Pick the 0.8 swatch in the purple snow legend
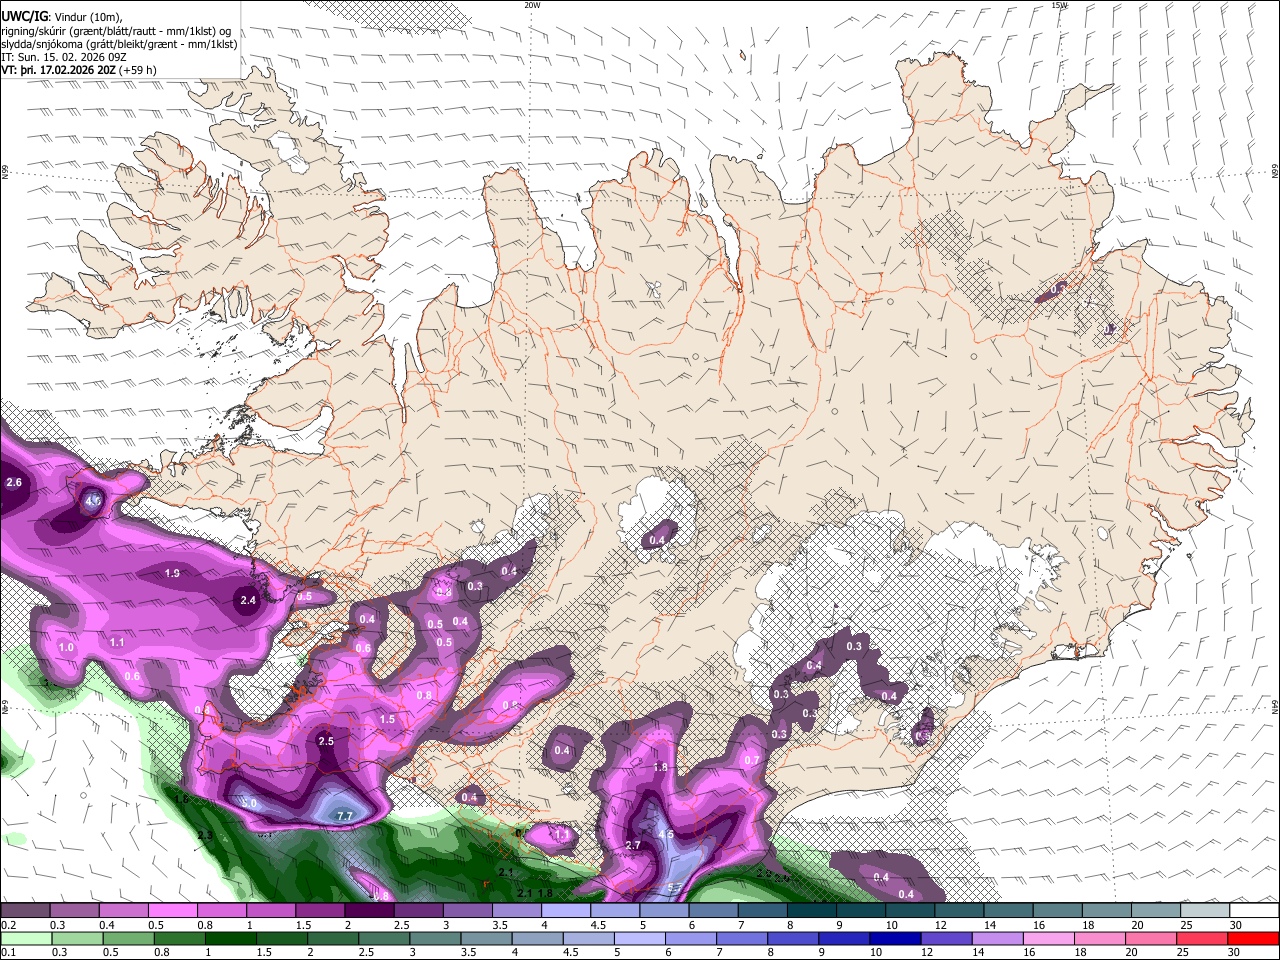Viewport: 1280px width, 960px height. click(x=222, y=911)
